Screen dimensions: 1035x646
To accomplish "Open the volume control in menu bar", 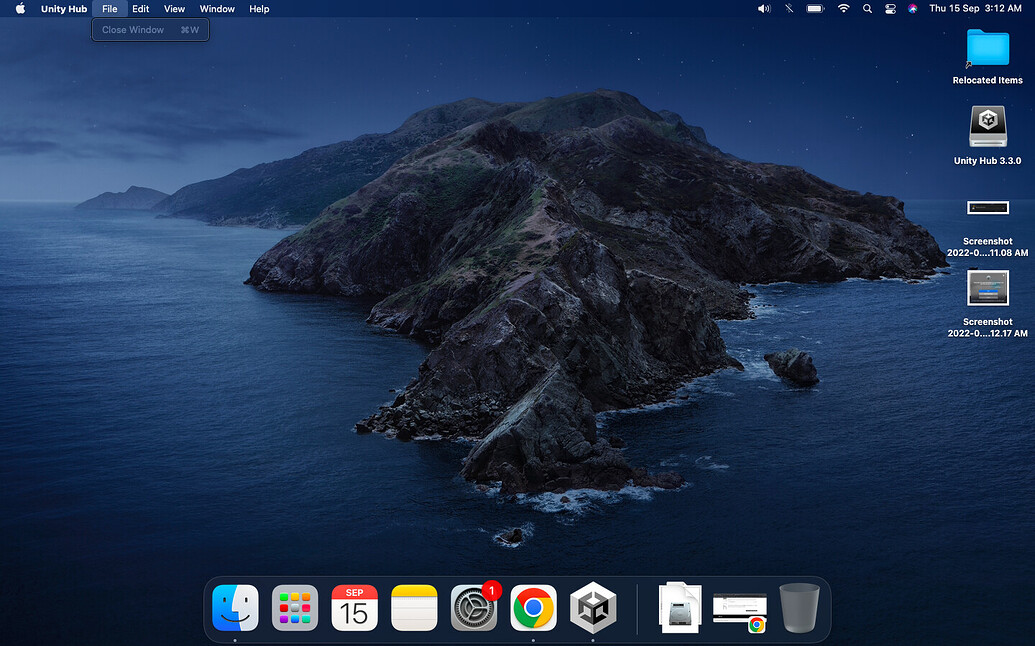I will tap(764, 9).
